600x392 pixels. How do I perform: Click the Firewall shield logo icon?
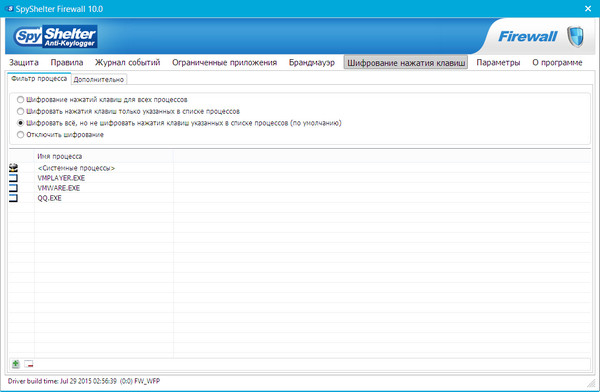(575, 37)
